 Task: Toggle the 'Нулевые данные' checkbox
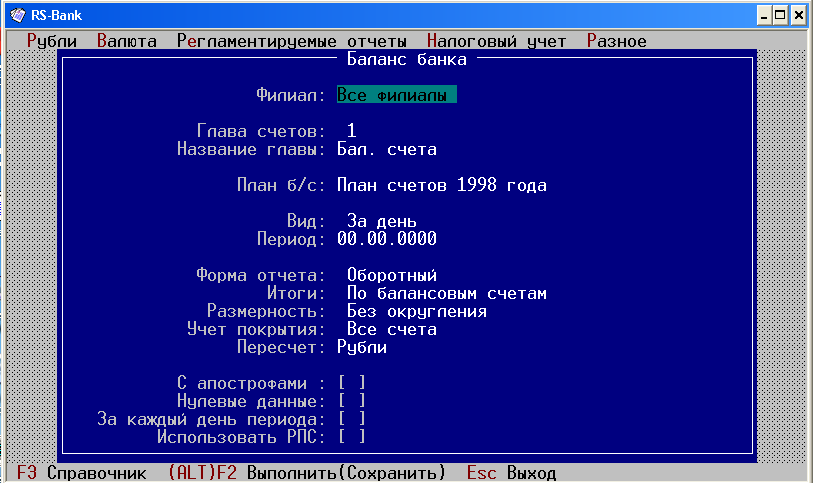pyautogui.click(x=352, y=401)
